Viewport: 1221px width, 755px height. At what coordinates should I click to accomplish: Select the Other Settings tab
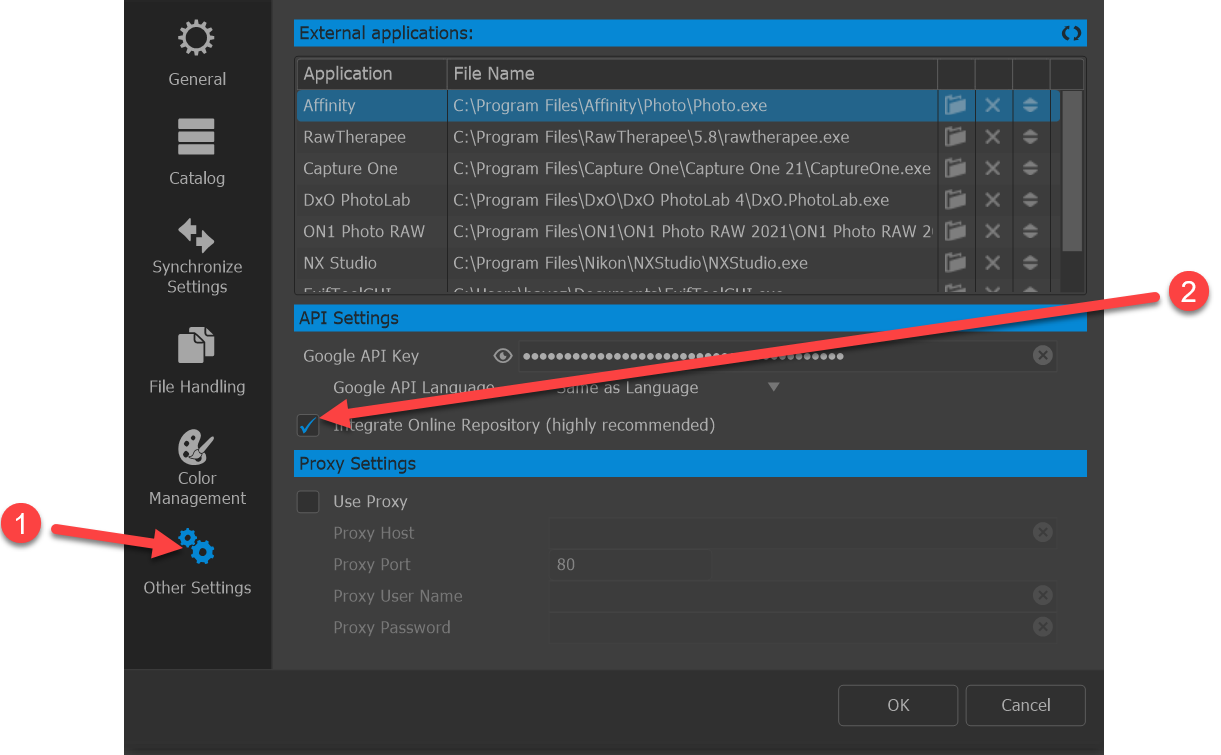tap(197, 562)
